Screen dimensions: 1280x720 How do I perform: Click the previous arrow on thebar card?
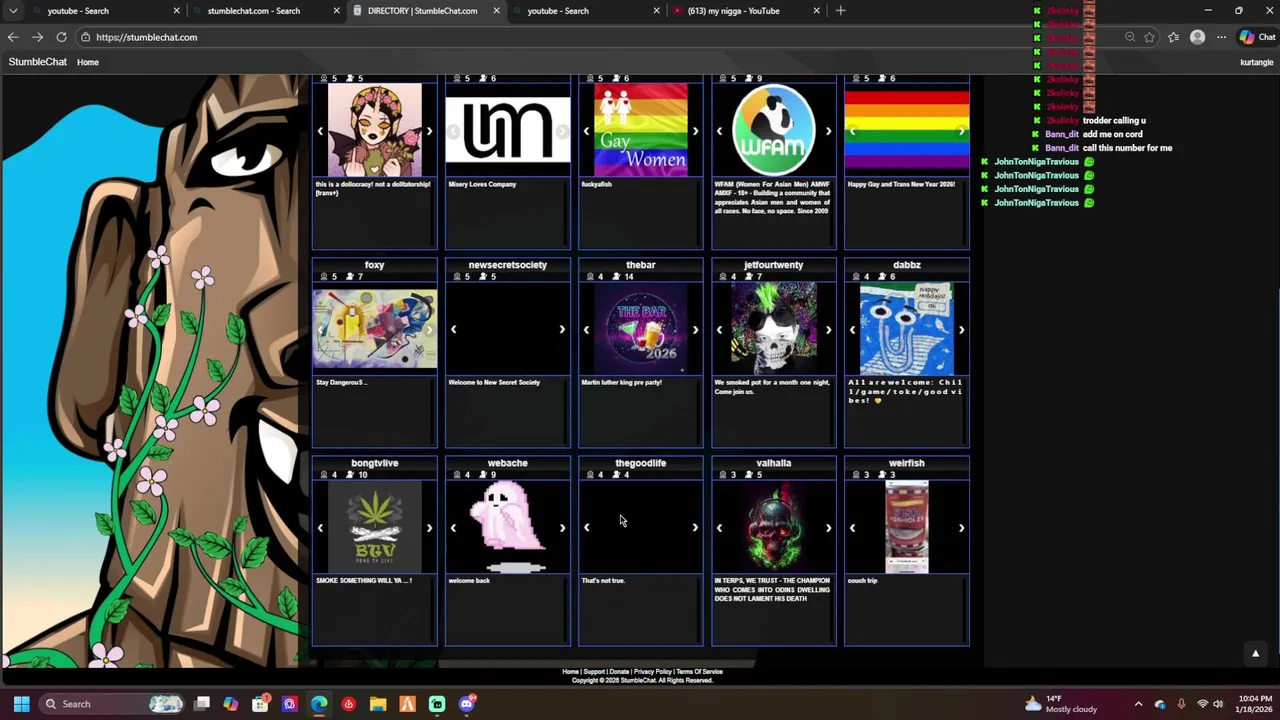pyautogui.click(x=586, y=329)
